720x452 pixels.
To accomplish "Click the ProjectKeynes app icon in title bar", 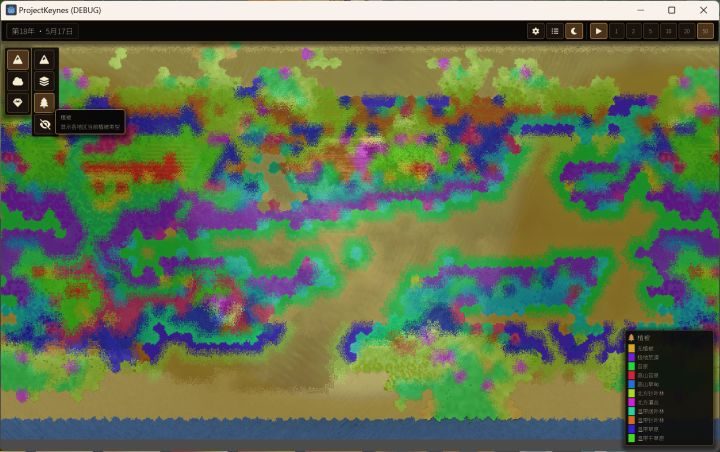I will click(11, 10).
